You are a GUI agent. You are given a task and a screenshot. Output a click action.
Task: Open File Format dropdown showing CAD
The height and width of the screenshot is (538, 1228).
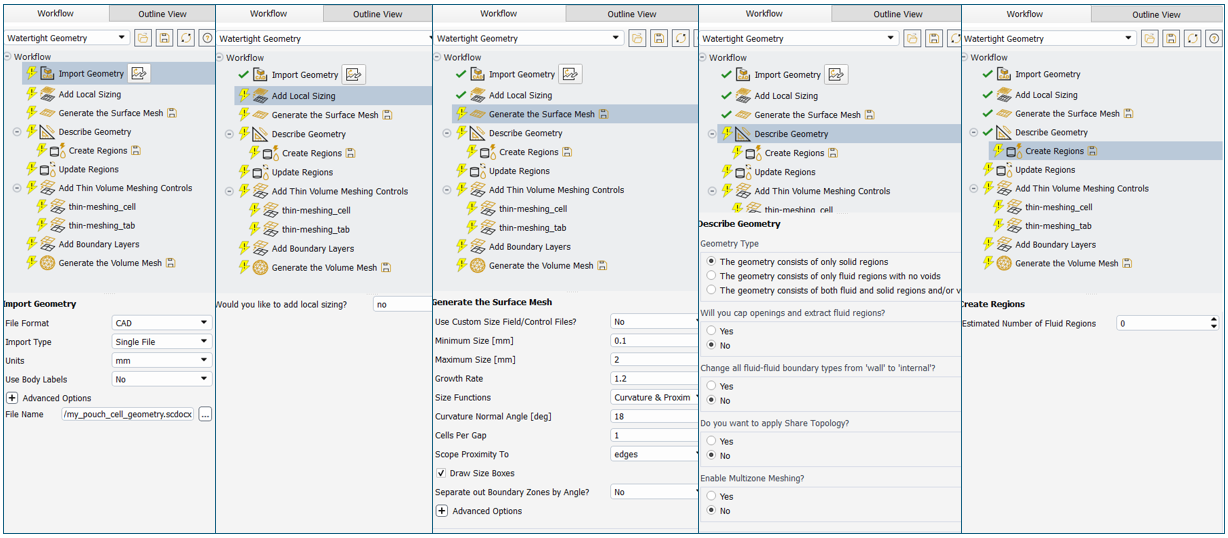[x=161, y=323]
